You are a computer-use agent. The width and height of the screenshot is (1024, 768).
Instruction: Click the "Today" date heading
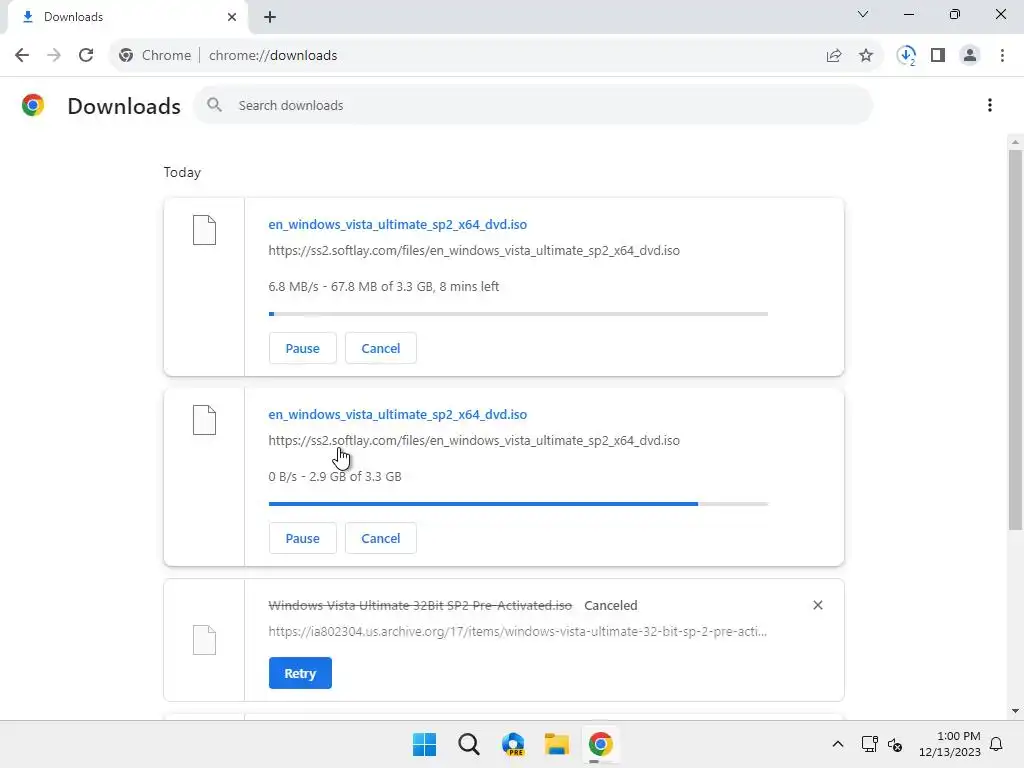[x=182, y=172]
